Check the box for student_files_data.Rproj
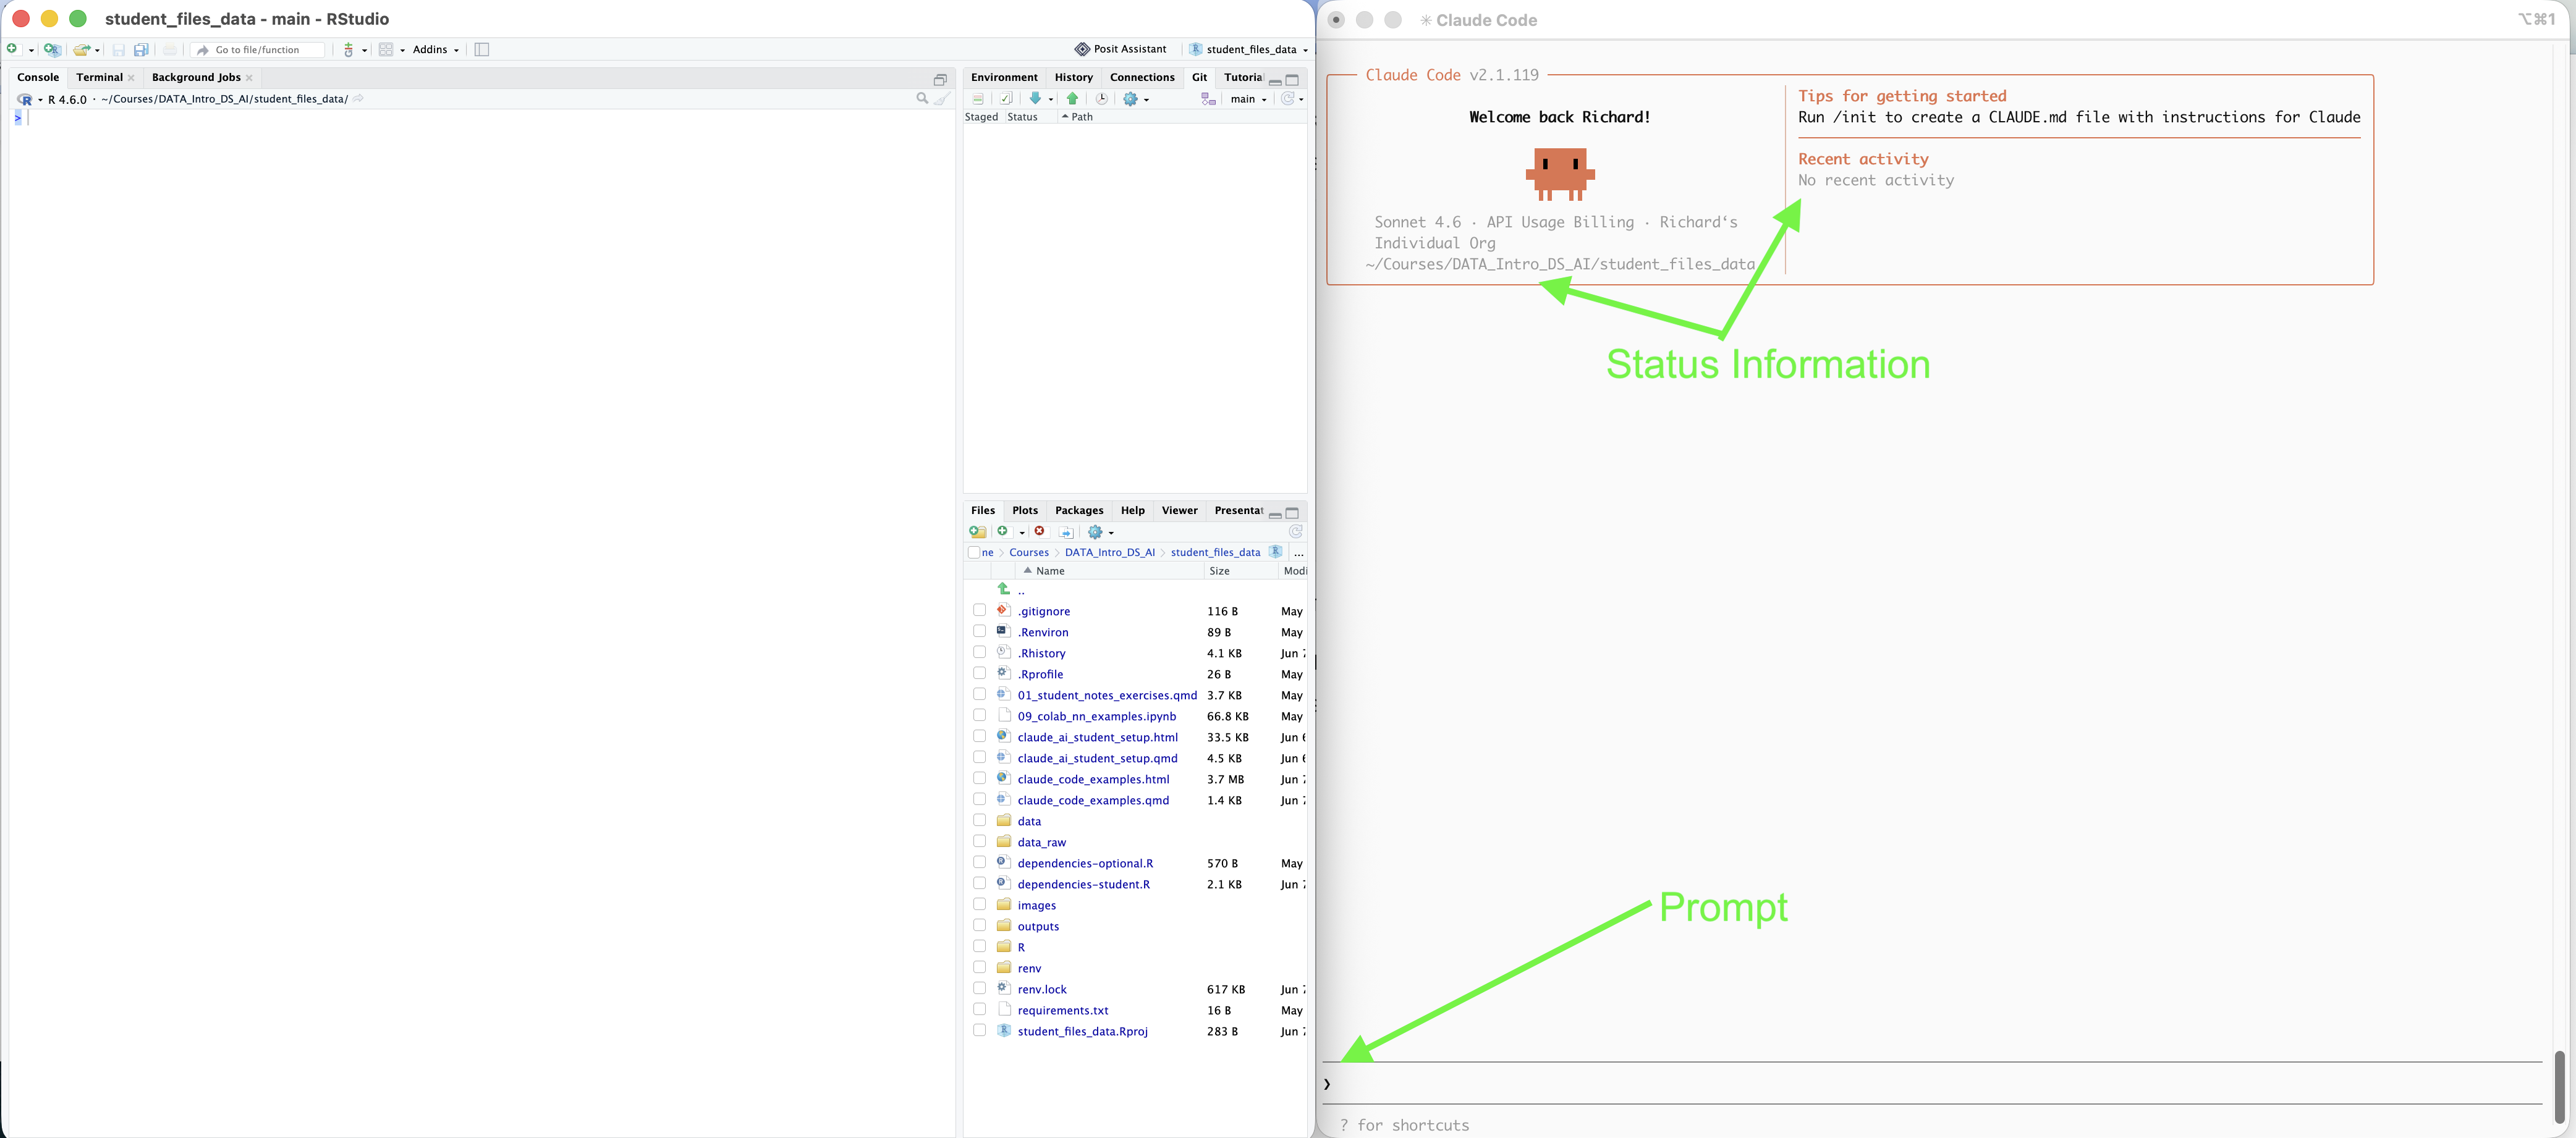Viewport: 2576px width, 1138px height. point(979,1030)
